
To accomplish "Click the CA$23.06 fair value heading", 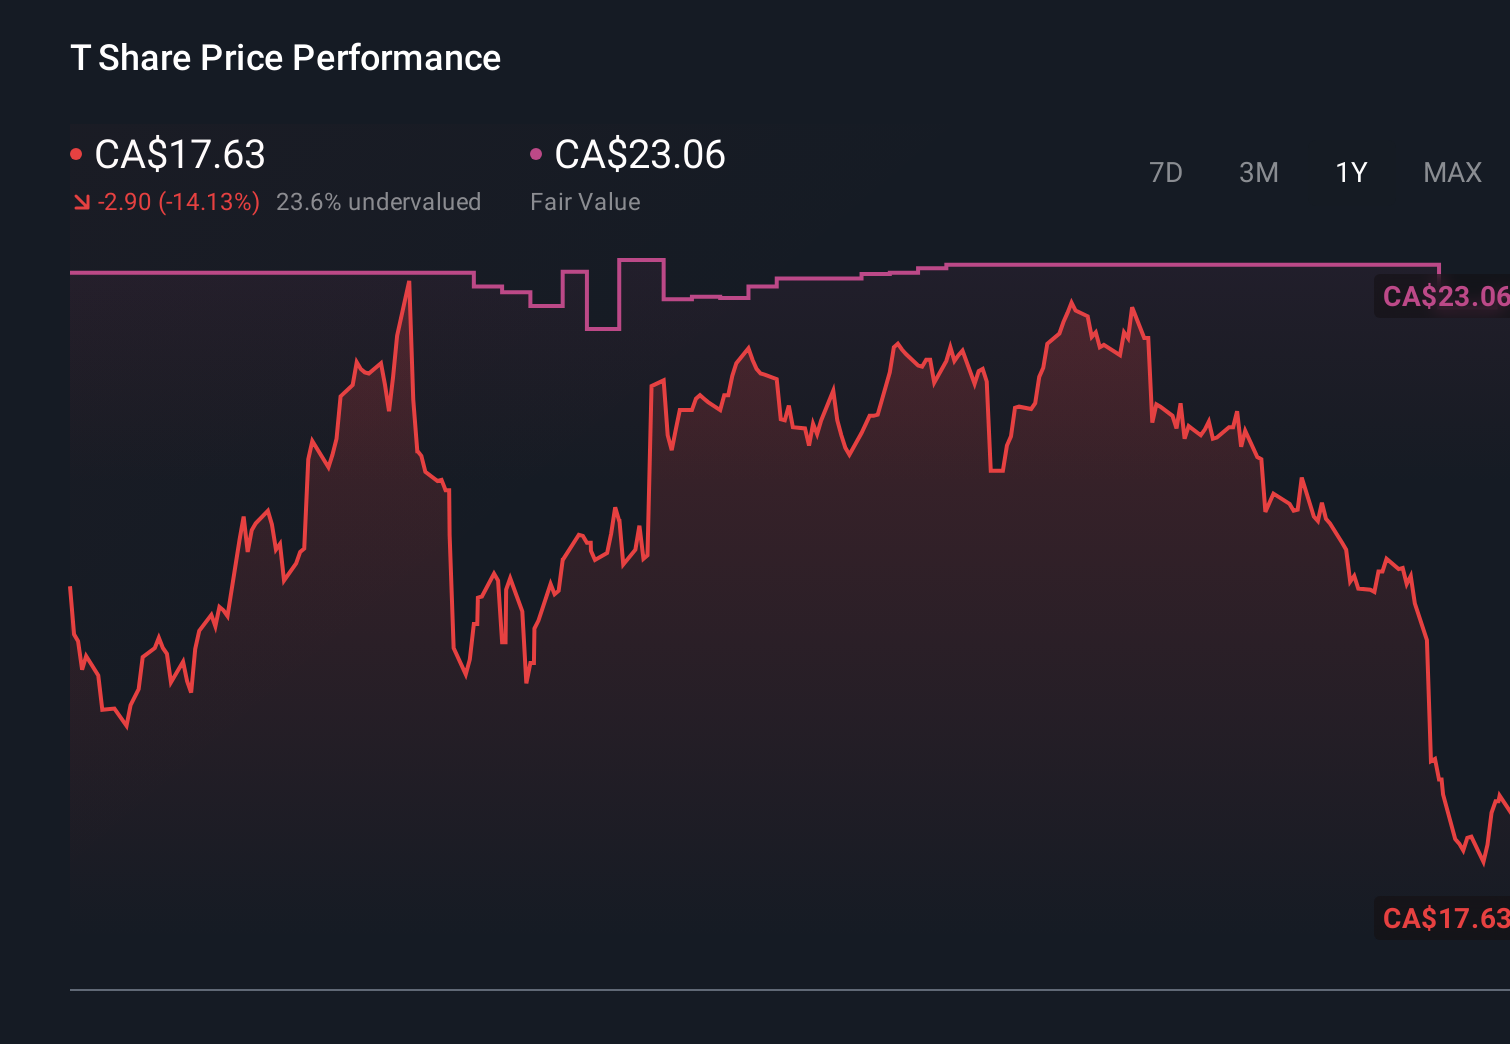I will tap(640, 155).
